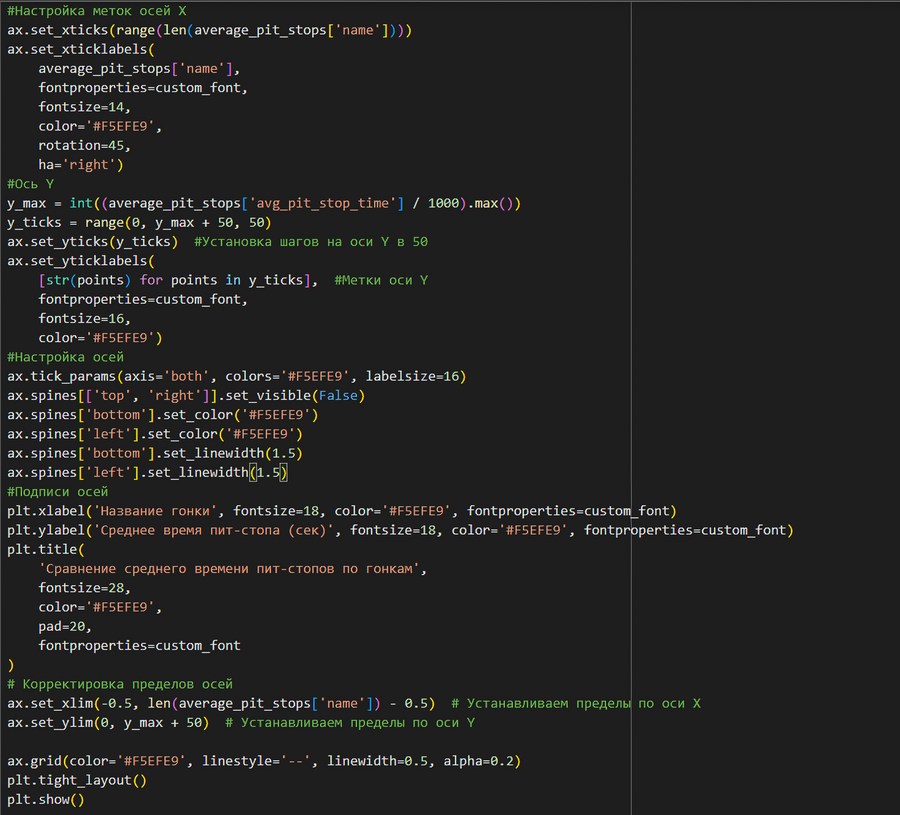Viewport: 900px width, 815px height.
Task: Click the '[str(points) for points in y_ticks]' expression
Action: tap(174, 280)
